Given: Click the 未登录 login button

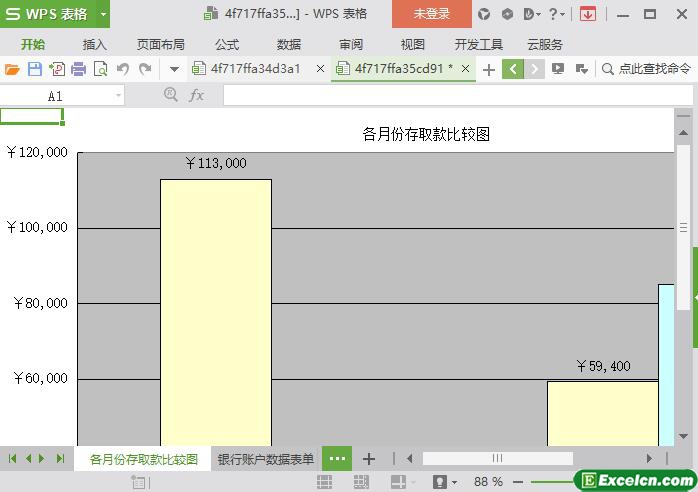Looking at the screenshot, I should pyautogui.click(x=431, y=14).
